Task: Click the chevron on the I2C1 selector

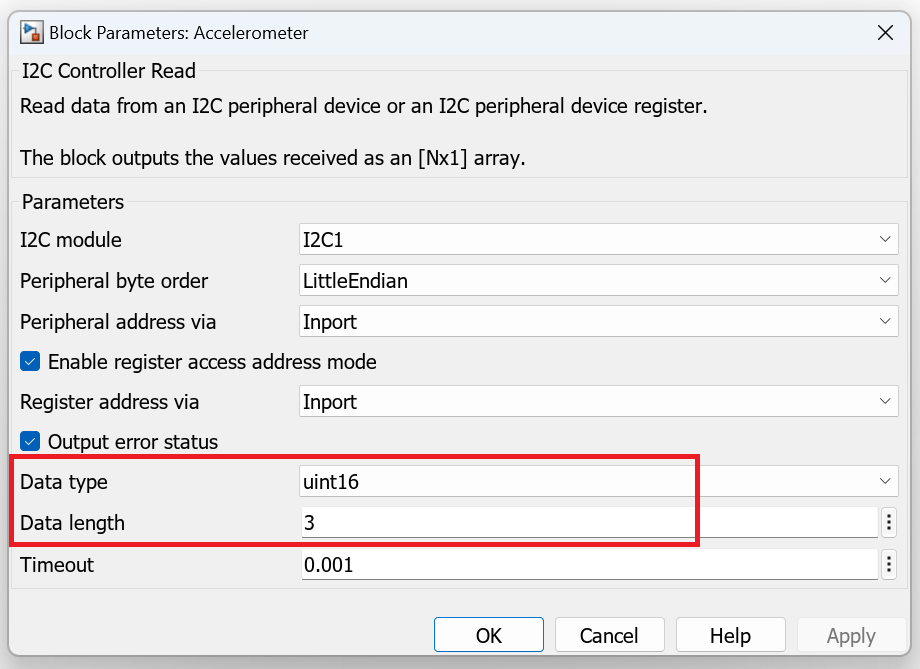Action: (885, 239)
